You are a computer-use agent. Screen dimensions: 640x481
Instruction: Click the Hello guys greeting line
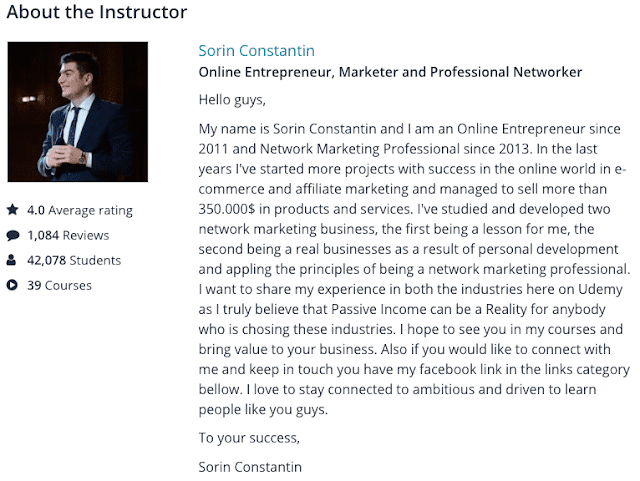coord(233,100)
